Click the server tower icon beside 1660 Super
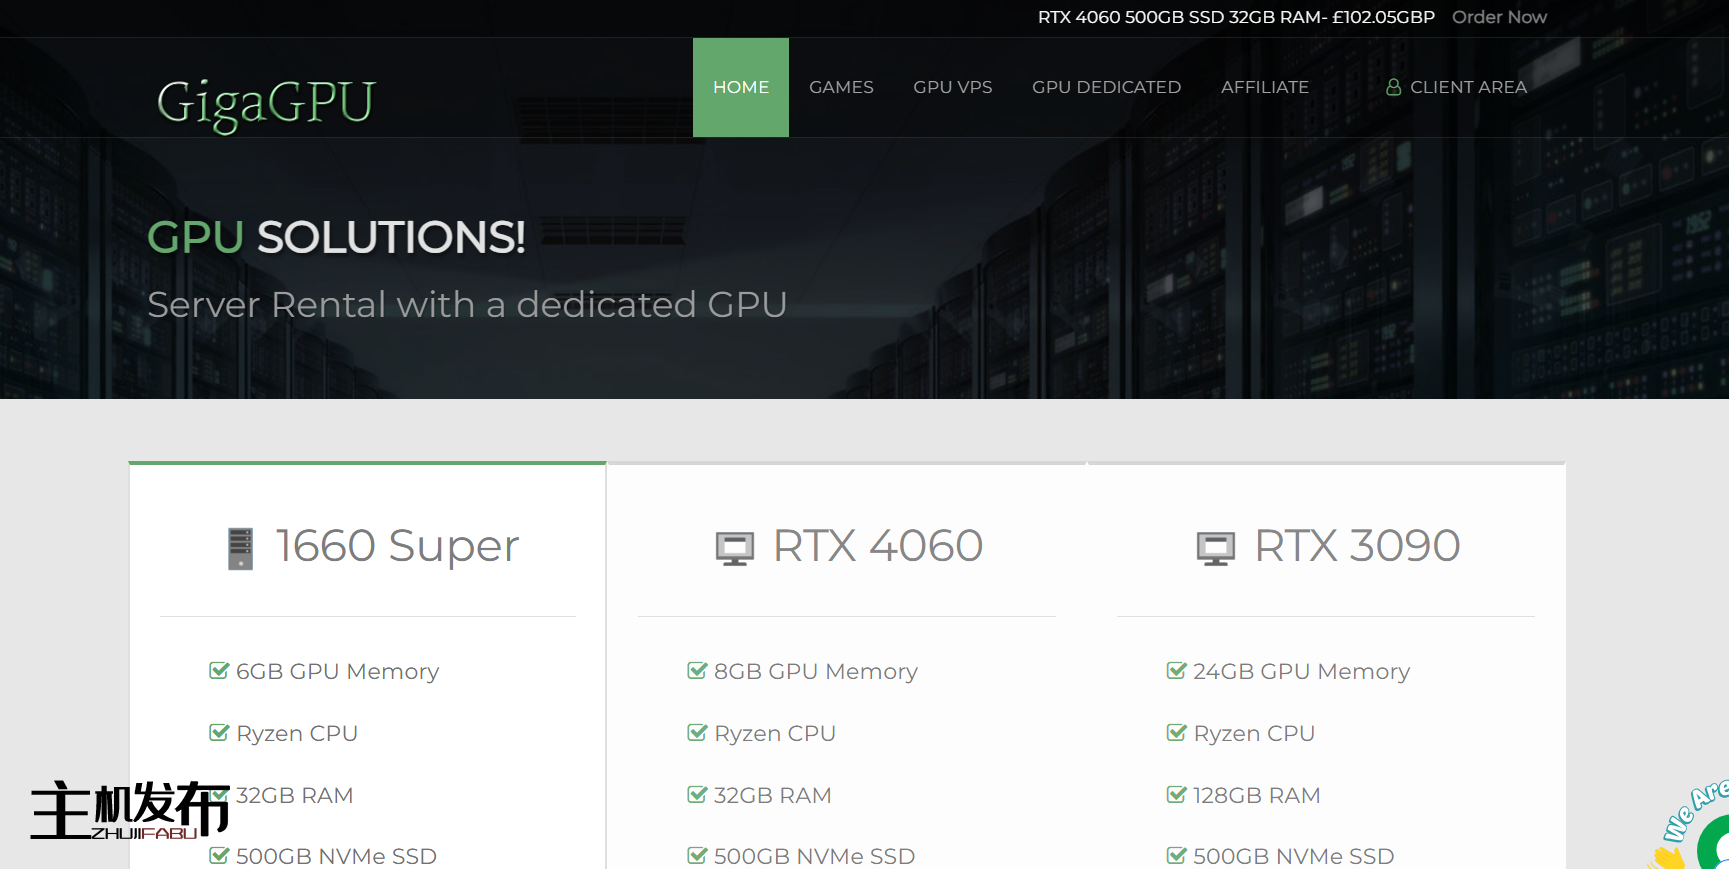 coord(240,548)
